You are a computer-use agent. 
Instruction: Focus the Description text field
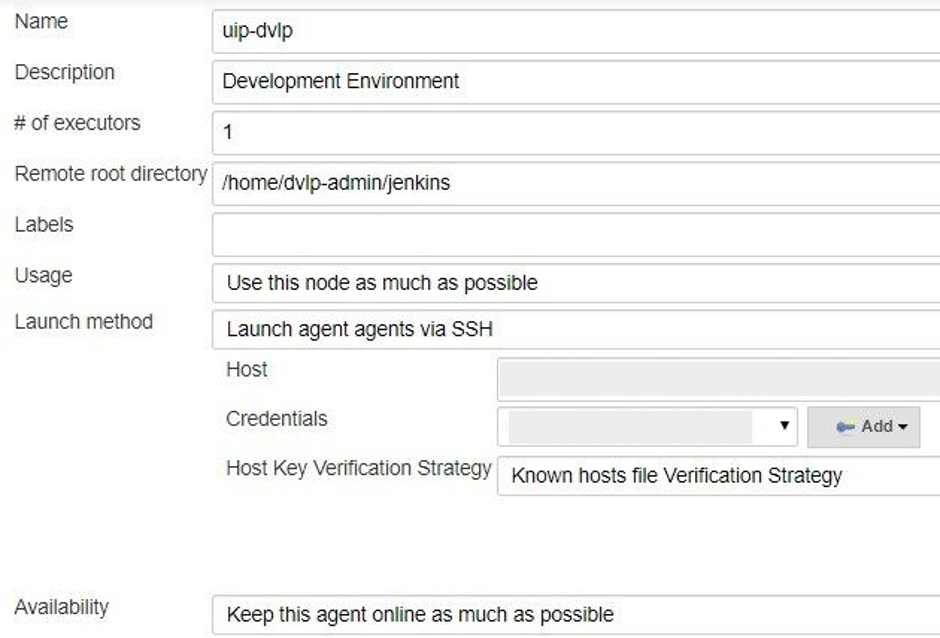click(576, 81)
